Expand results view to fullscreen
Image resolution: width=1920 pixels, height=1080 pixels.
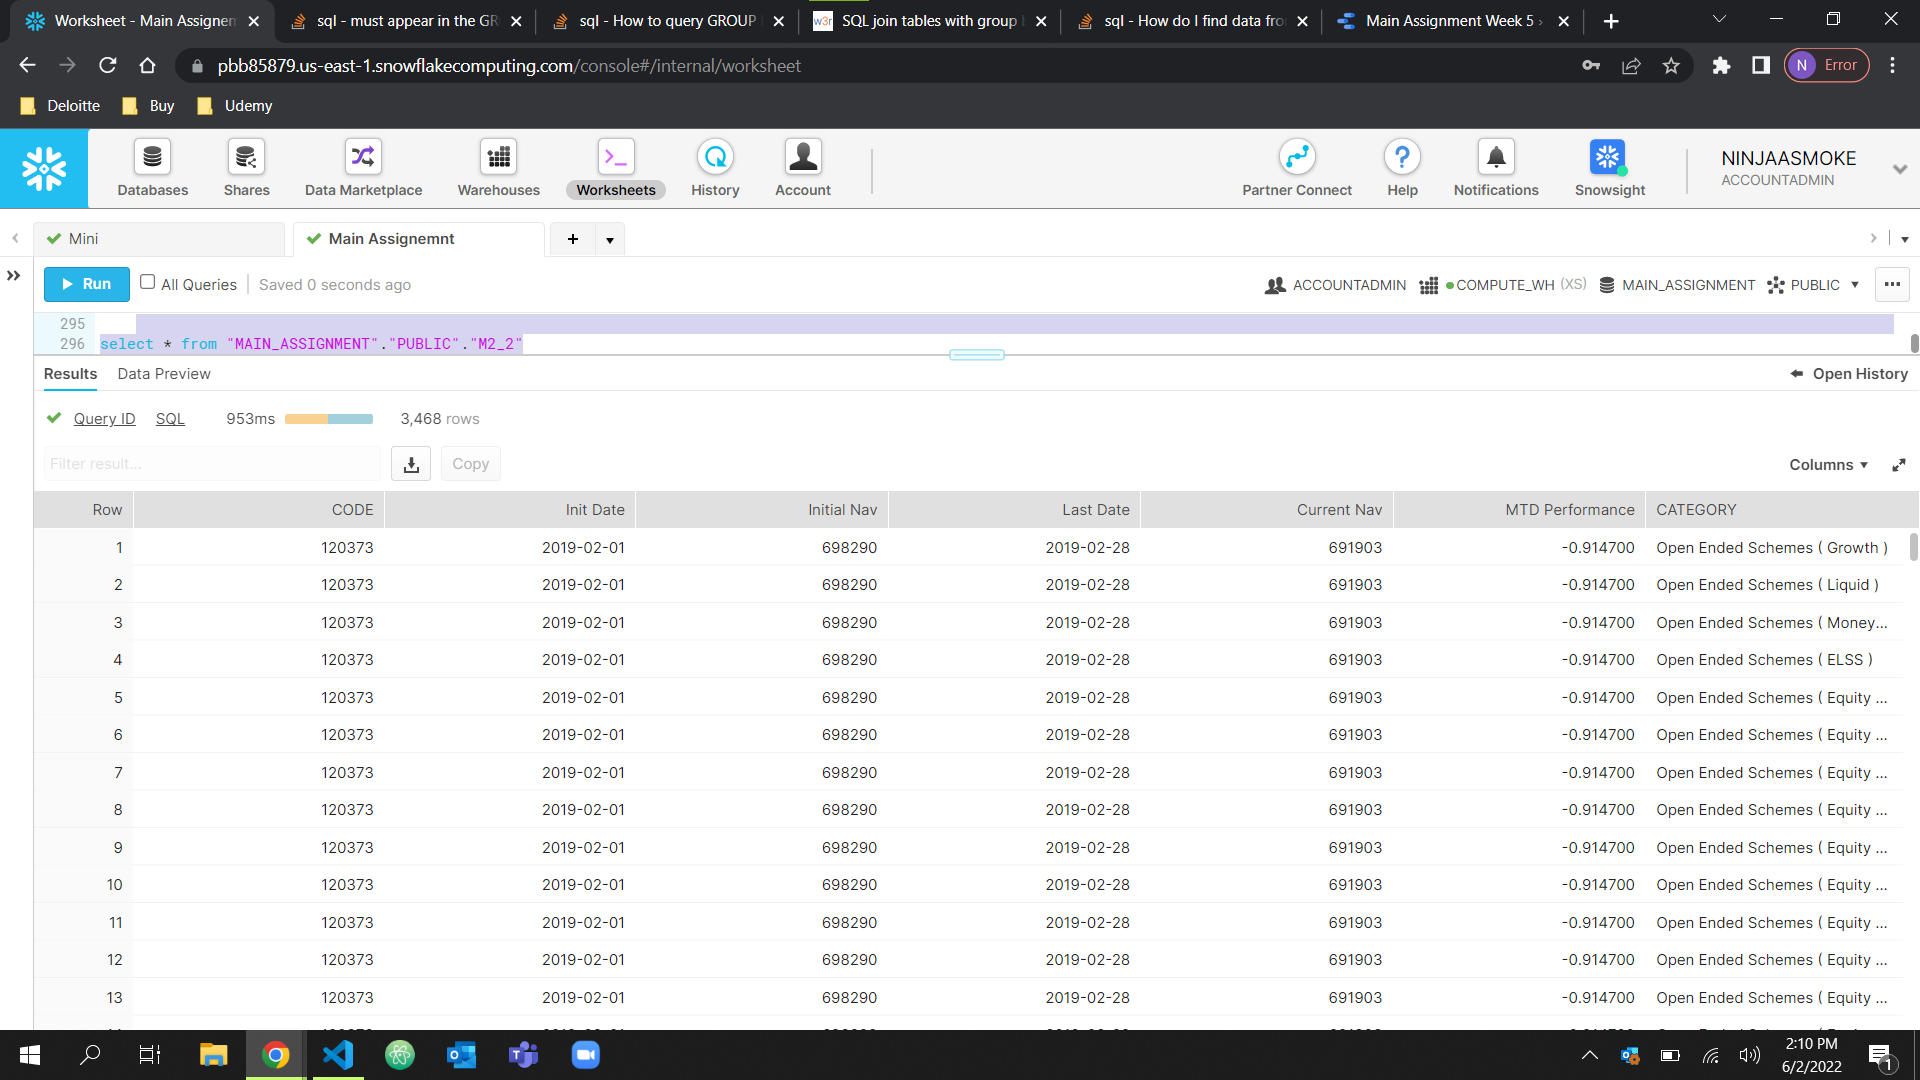1899,464
